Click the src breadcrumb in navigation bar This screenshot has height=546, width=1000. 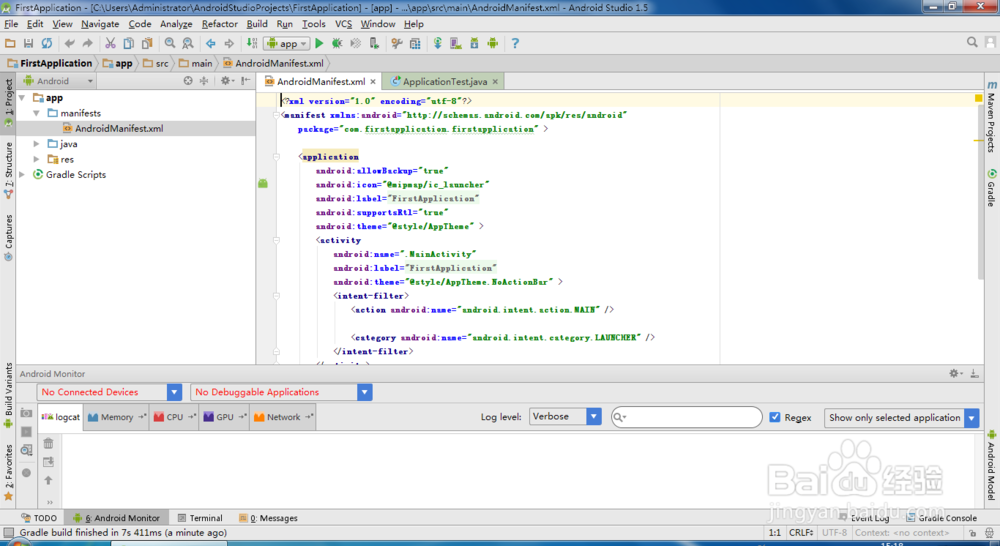coord(157,63)
